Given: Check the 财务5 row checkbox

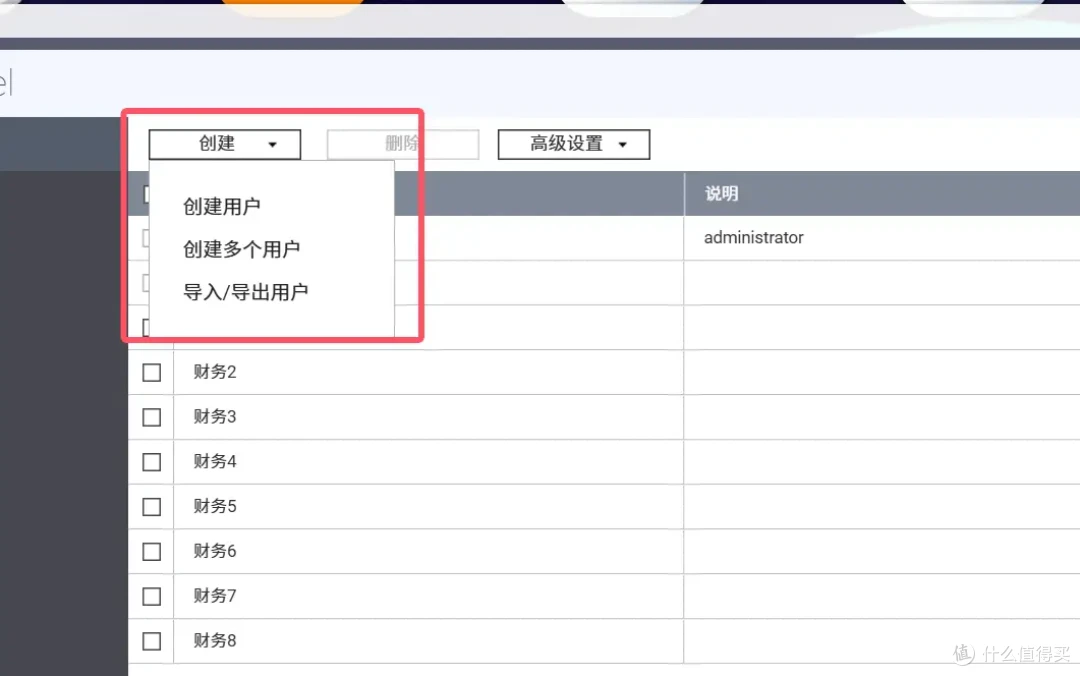Looking at the screenshot, I should tap(152, 507).
